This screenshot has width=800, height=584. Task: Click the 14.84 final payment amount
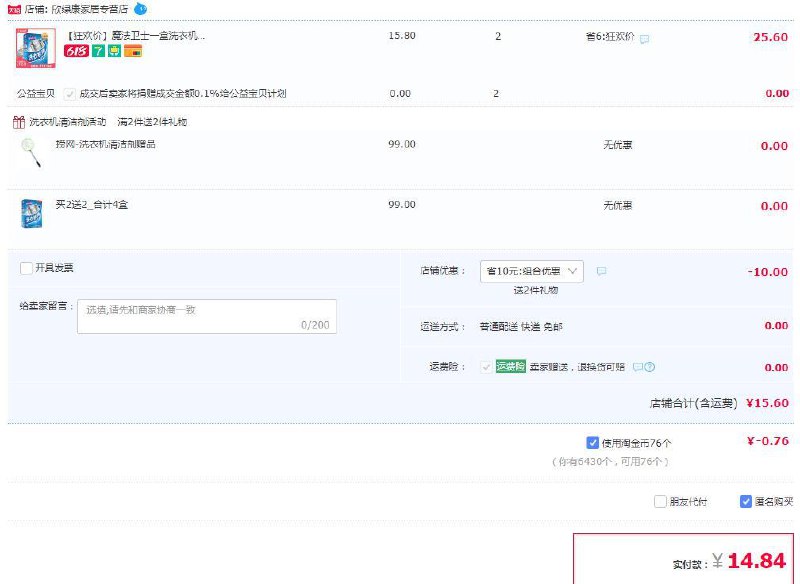click(757, 561)
